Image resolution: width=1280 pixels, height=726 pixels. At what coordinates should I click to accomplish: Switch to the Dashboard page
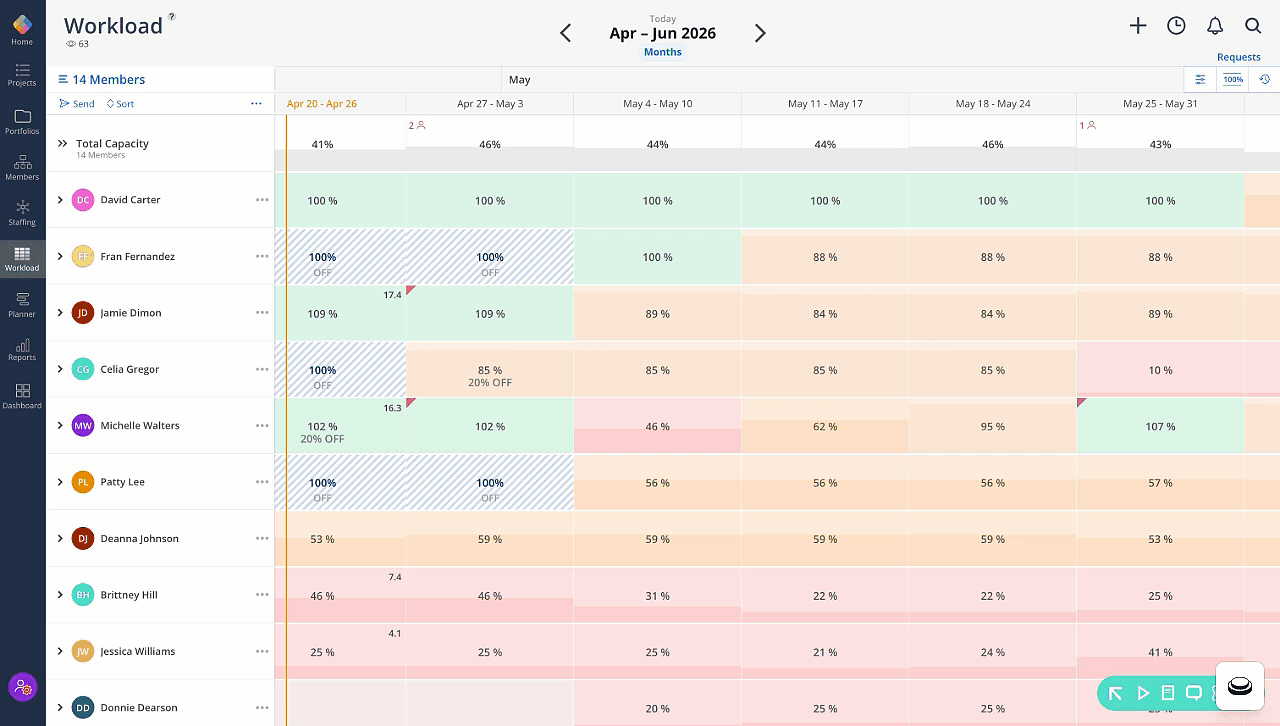pyautogui.click(x=22, y=396)
